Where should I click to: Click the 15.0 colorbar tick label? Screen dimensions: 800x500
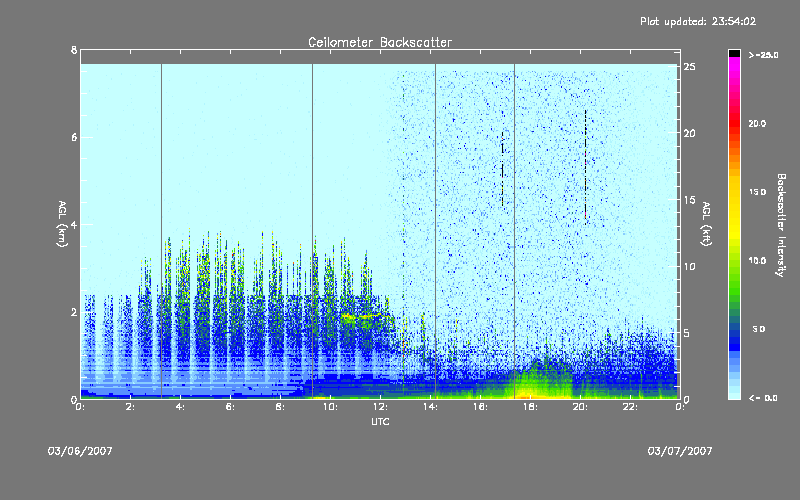[757, 192]
